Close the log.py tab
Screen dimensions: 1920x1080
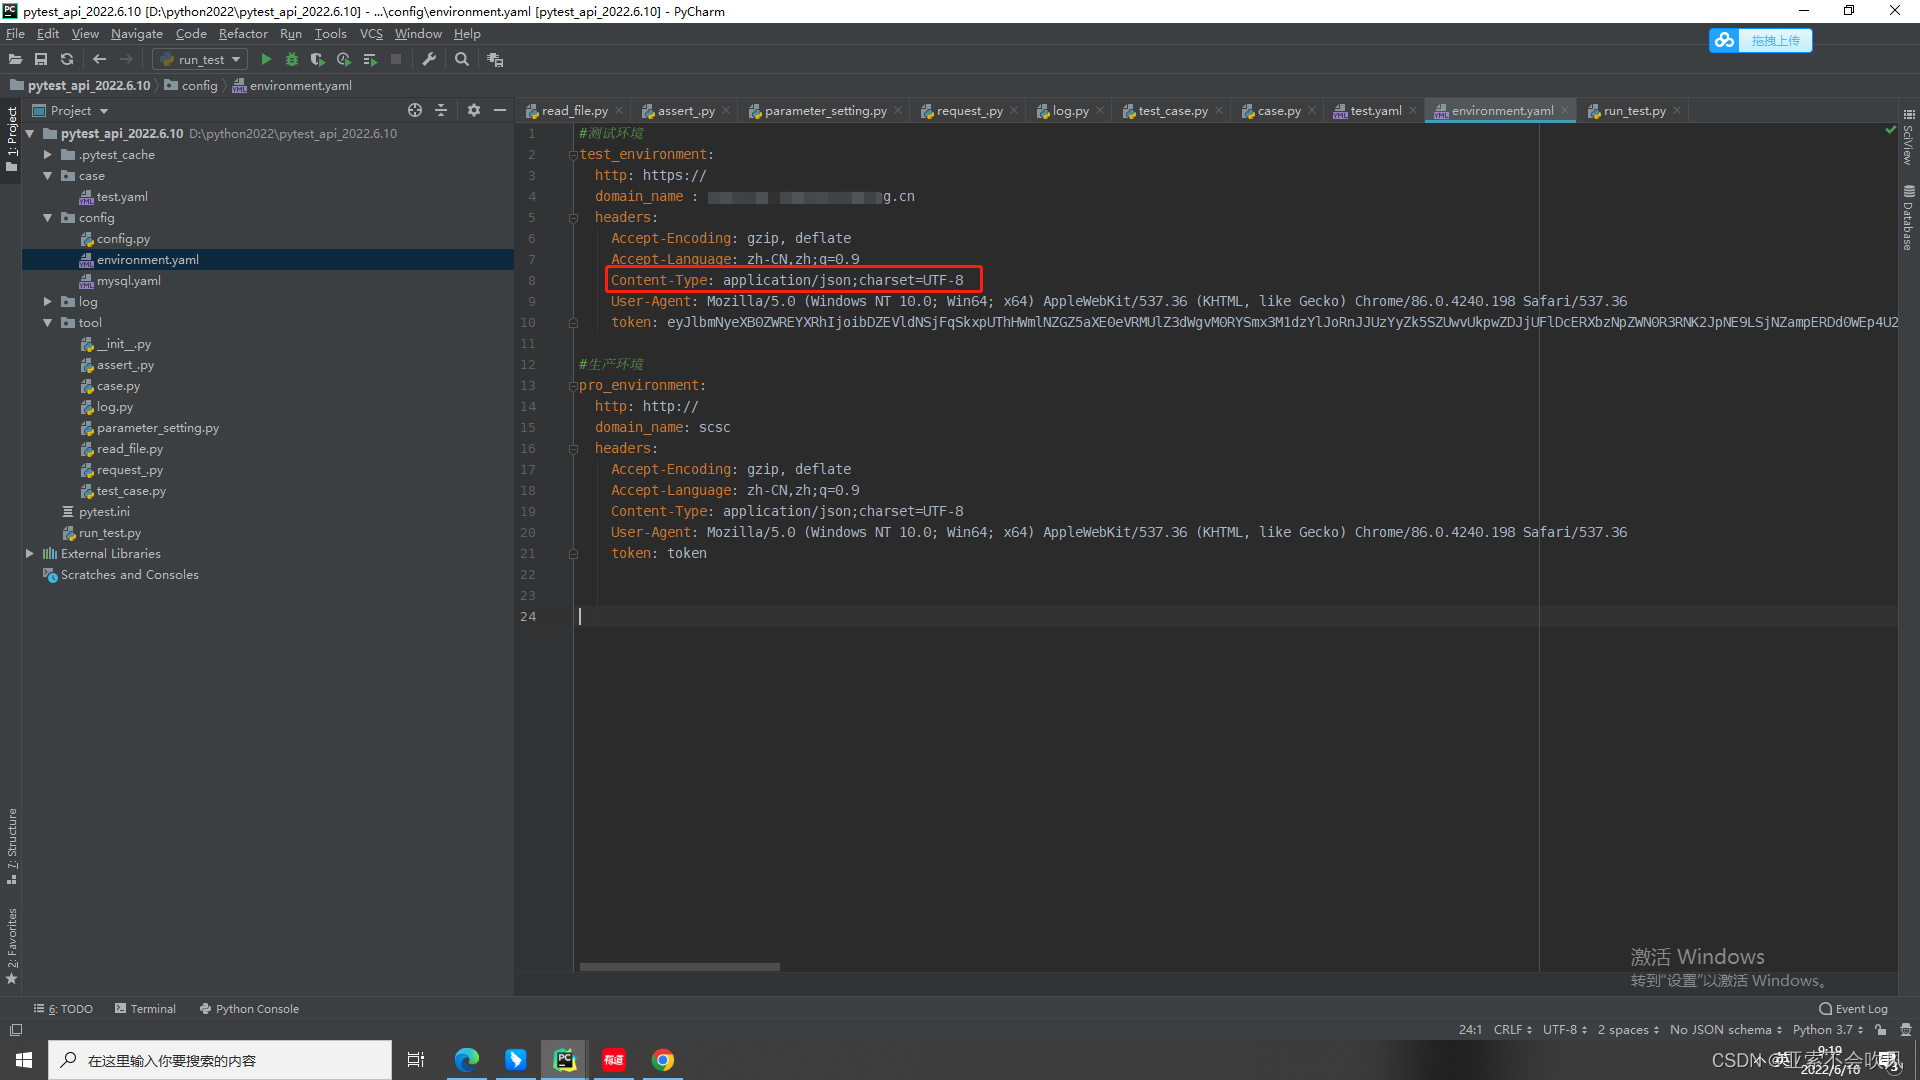pos(1100,111)
